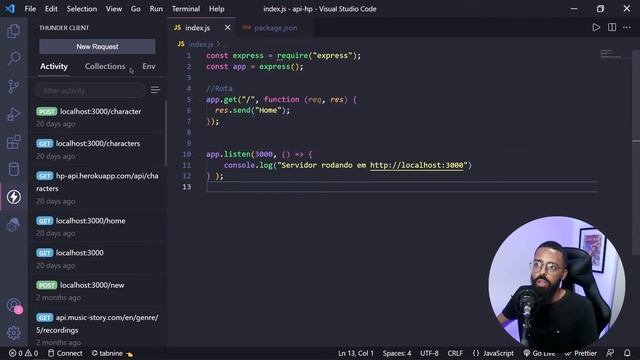Open notifications bell icon
Viewport: 640px width, 360px height.
627,353
